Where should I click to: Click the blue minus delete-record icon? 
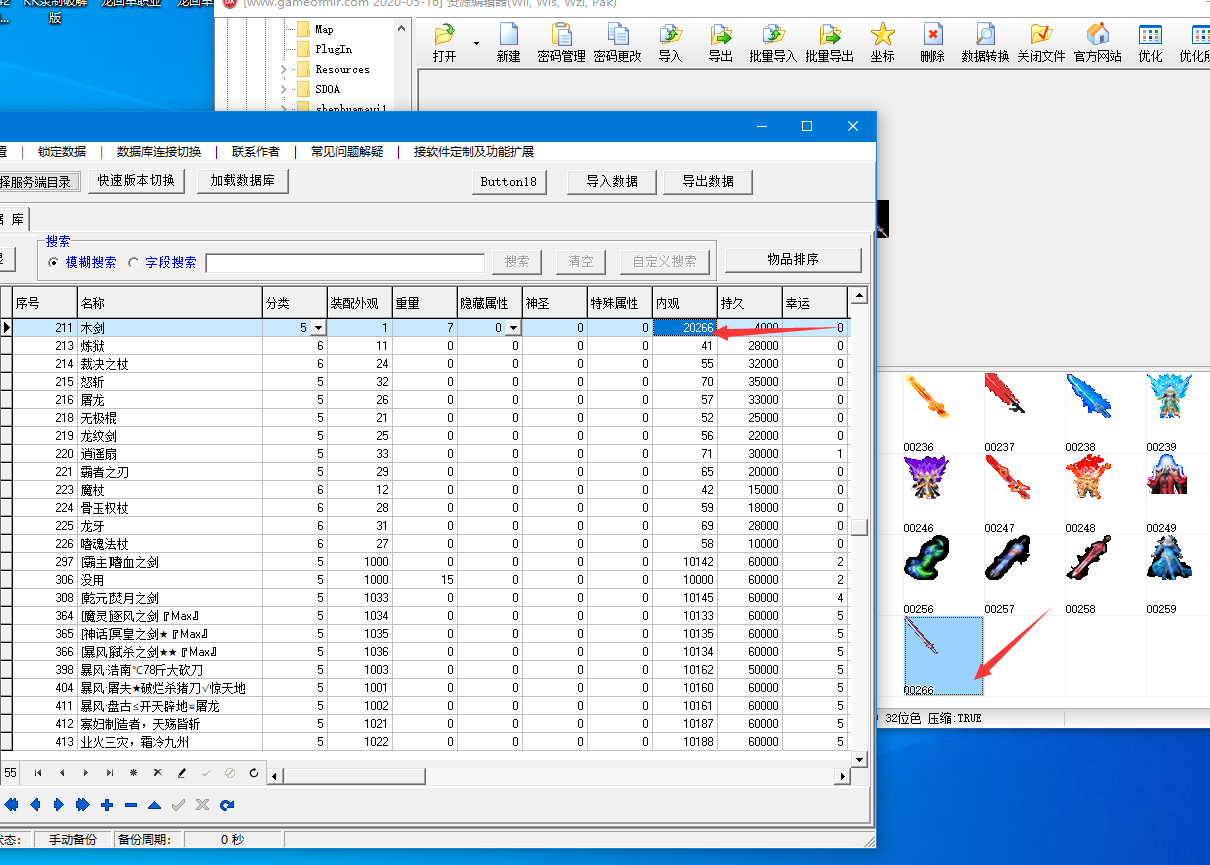tap(130, 805)
